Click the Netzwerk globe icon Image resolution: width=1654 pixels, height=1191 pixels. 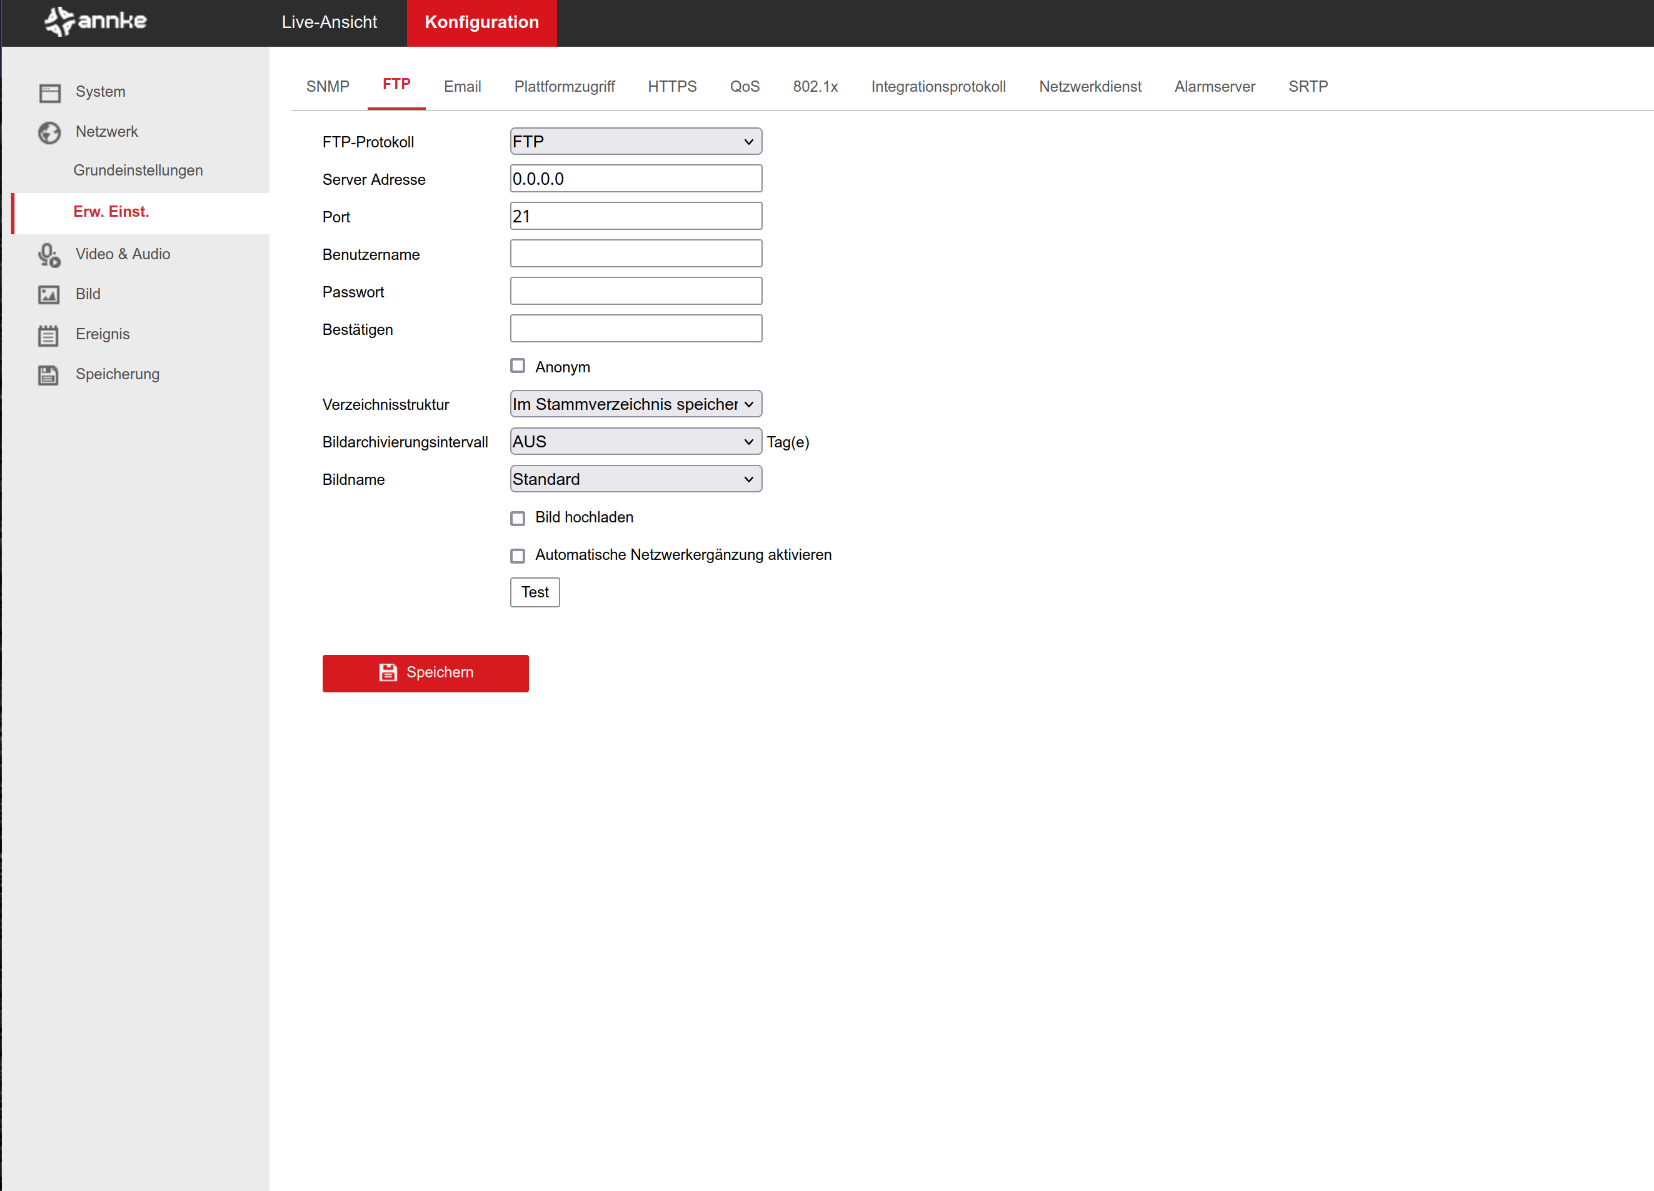49,133
